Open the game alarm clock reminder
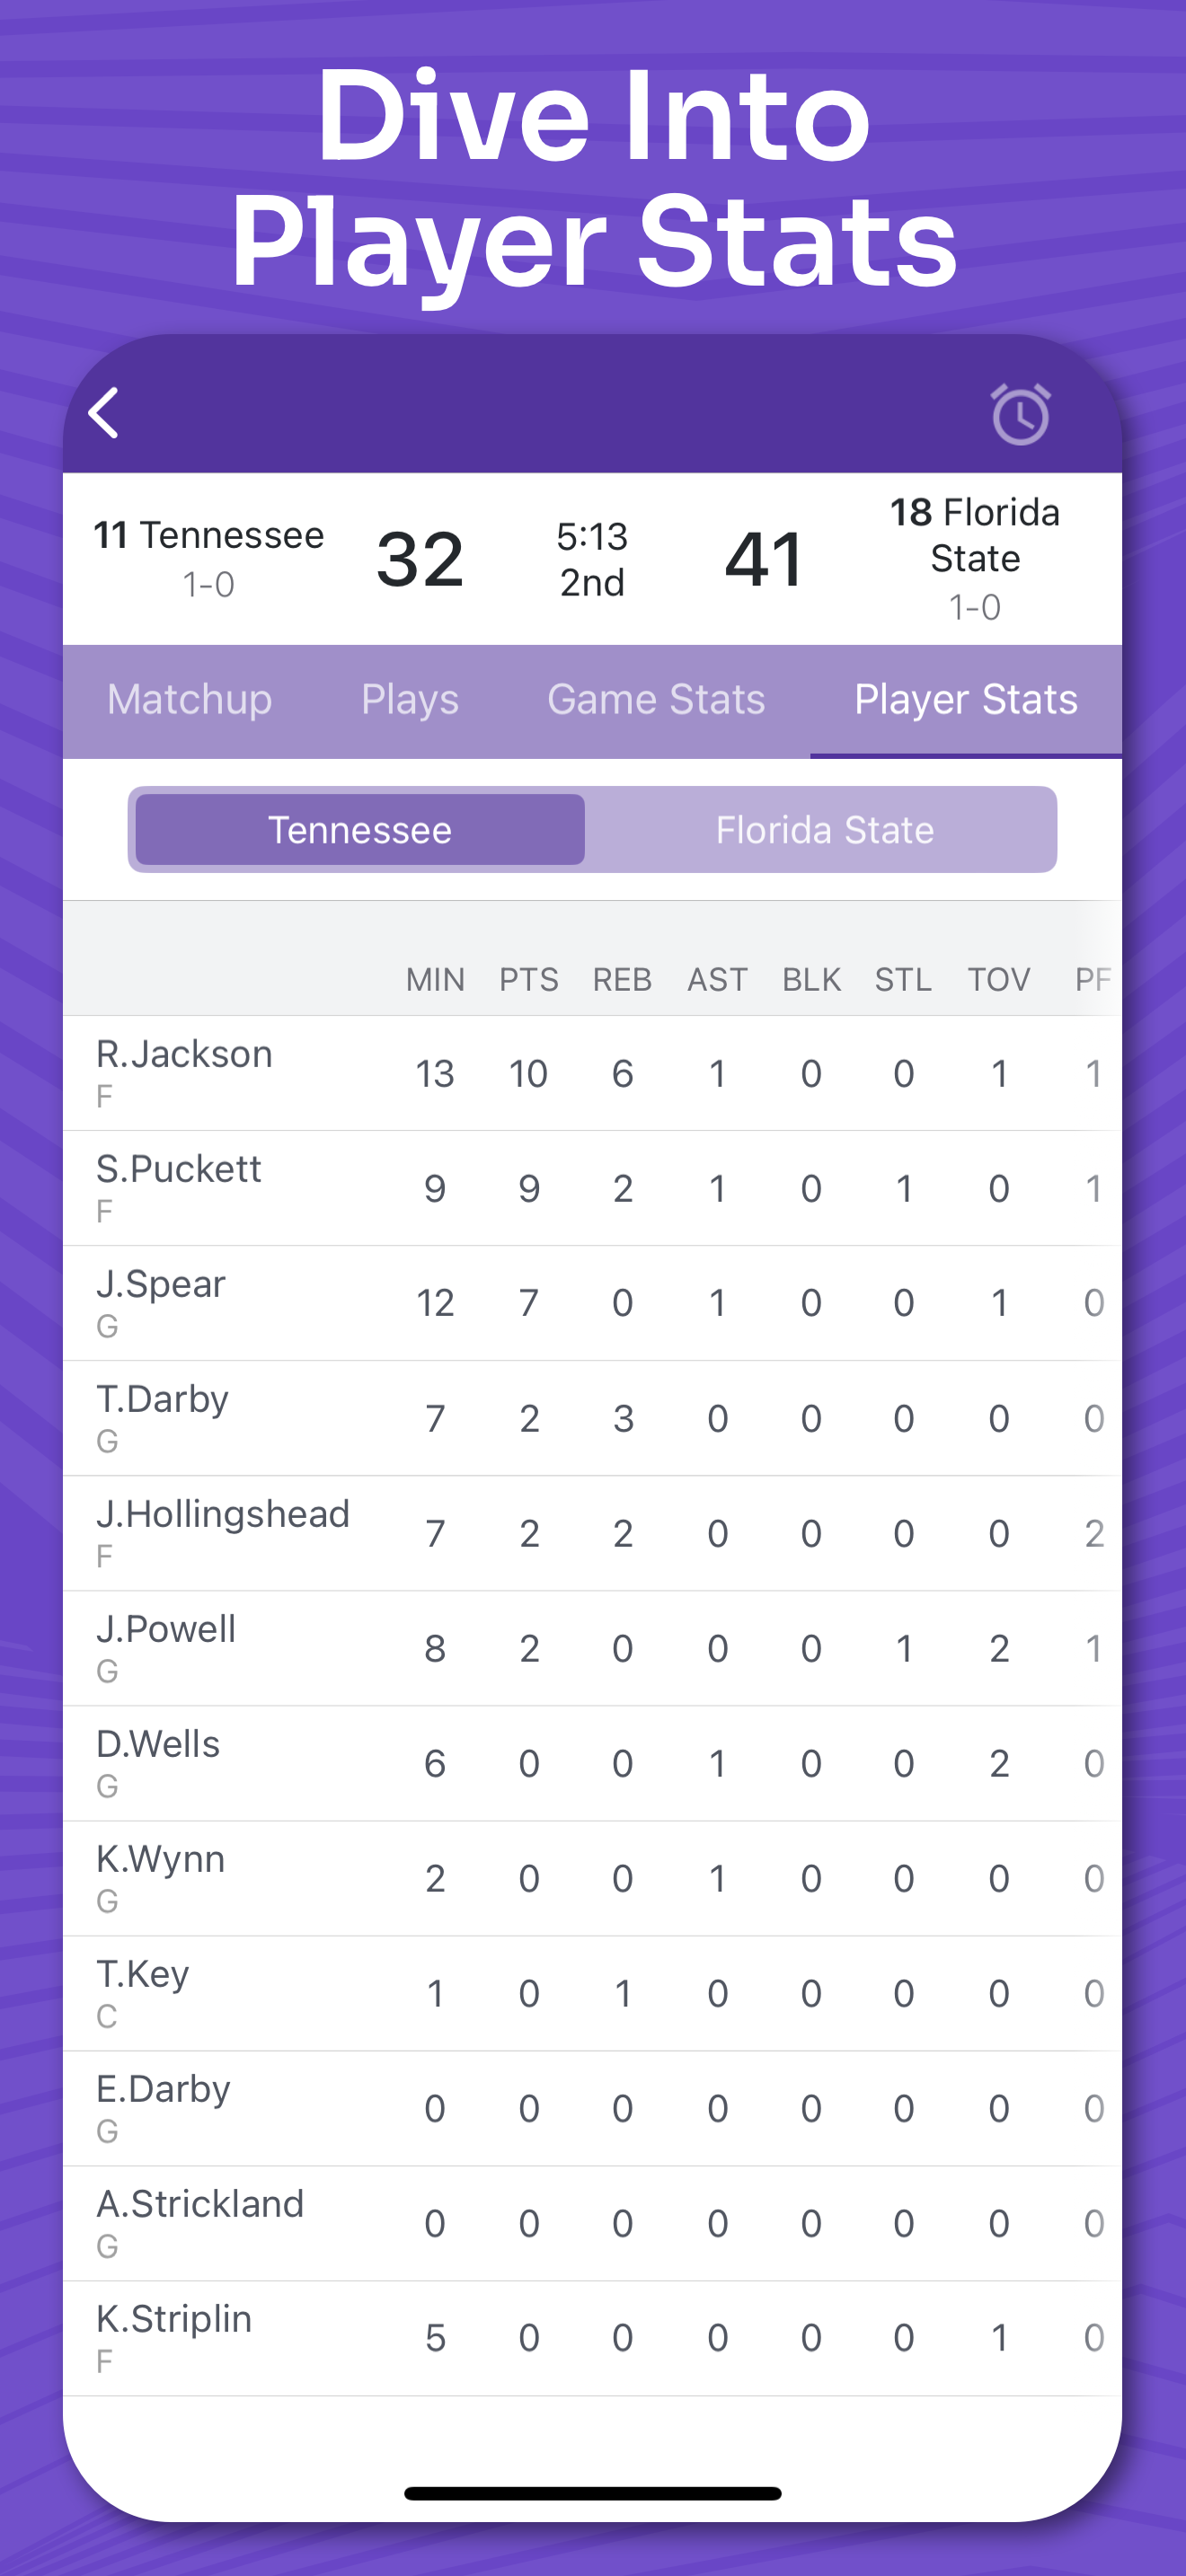Screen dimensions: 1186x2576 (1019, 414)
